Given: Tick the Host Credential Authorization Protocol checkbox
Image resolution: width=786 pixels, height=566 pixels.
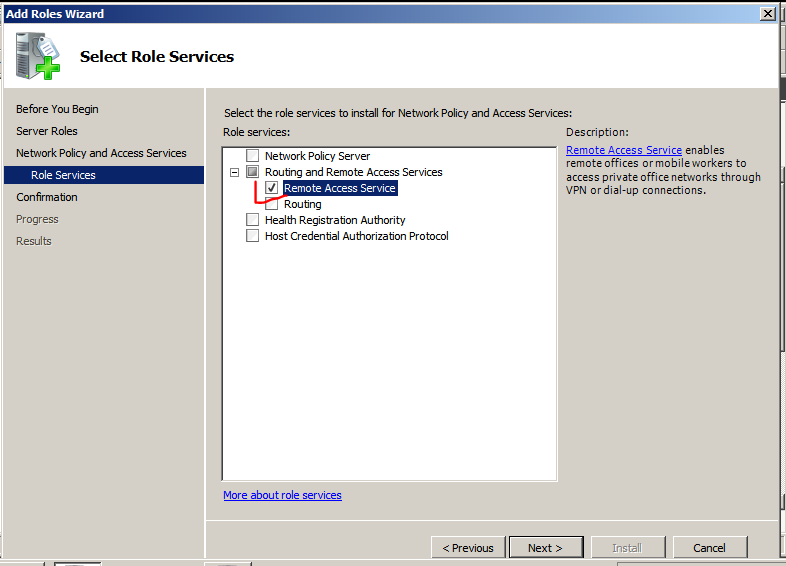Looking at the screenshot, I should pos(252,236).
